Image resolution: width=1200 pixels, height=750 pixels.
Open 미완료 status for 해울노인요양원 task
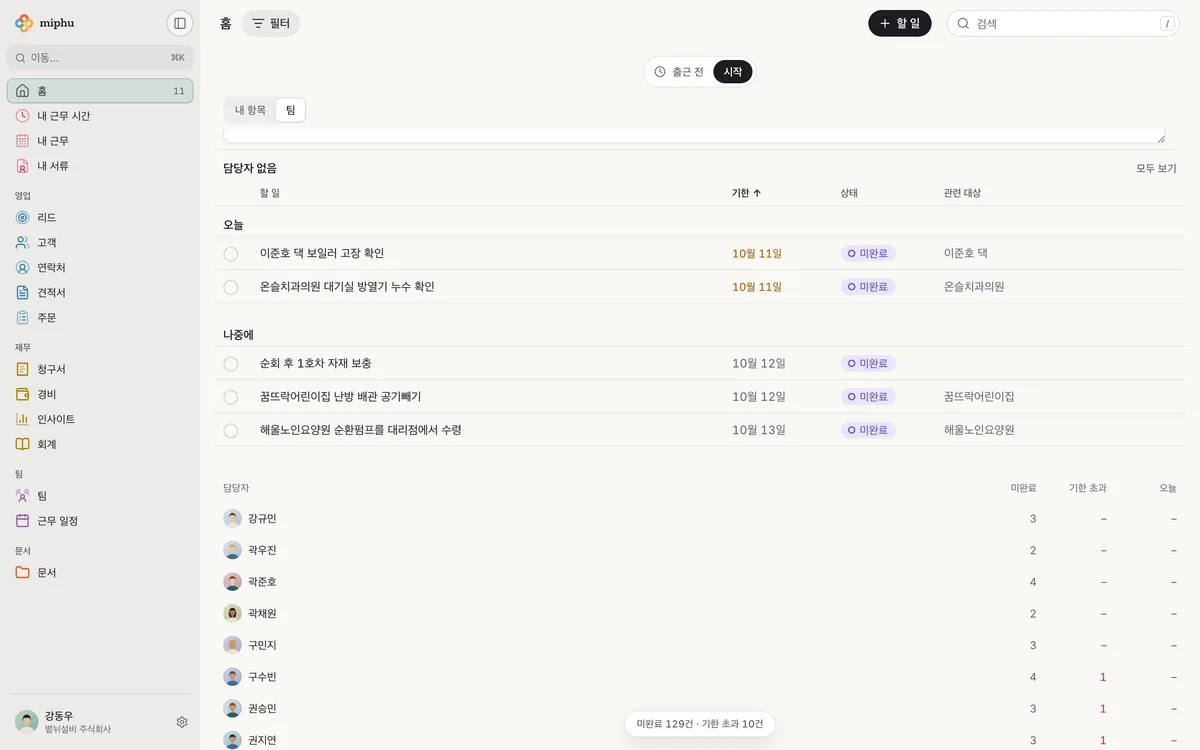coord(868,430)
